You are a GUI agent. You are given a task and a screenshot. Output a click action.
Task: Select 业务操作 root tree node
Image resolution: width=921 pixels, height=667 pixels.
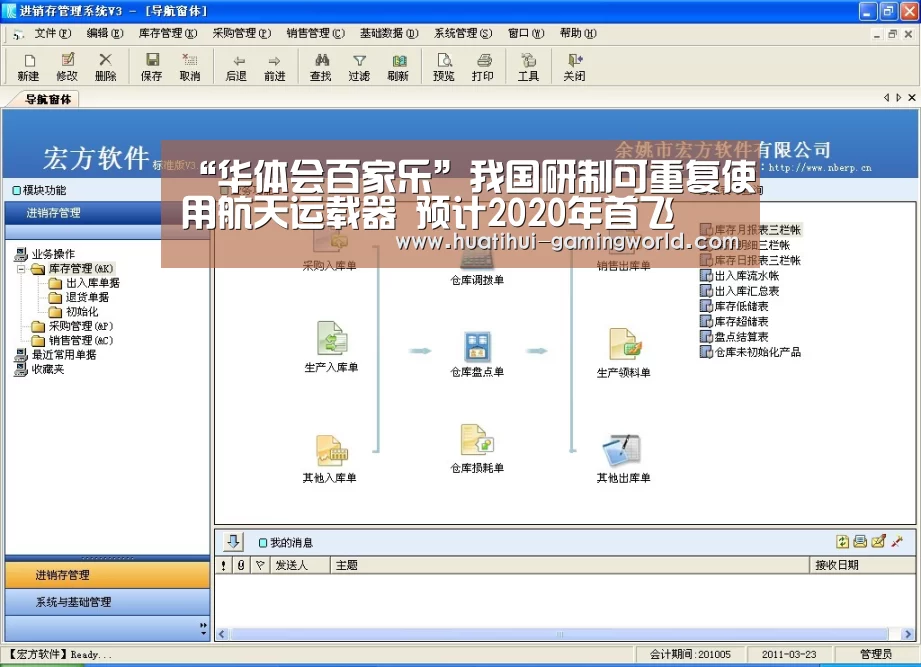pos(53,254)
